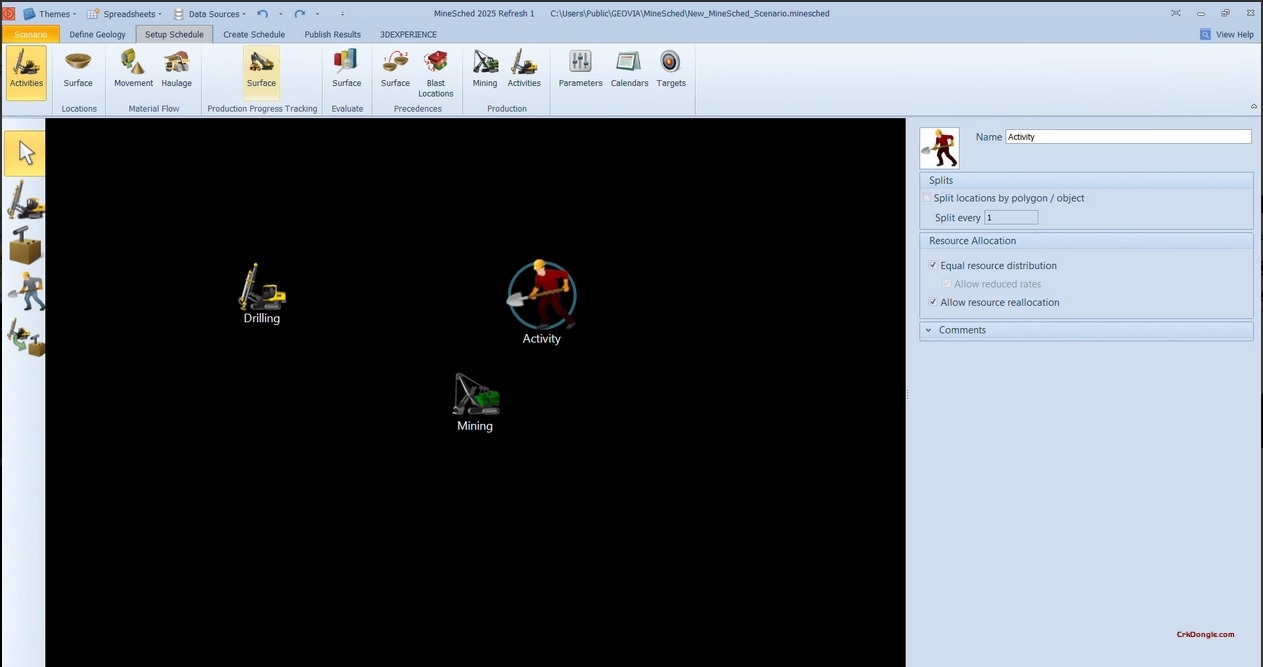Image resolution: width=1263 pixels, height=667 pixels.
Task: Open the Define Geology ribbon tab
Action: coord(96,34)
